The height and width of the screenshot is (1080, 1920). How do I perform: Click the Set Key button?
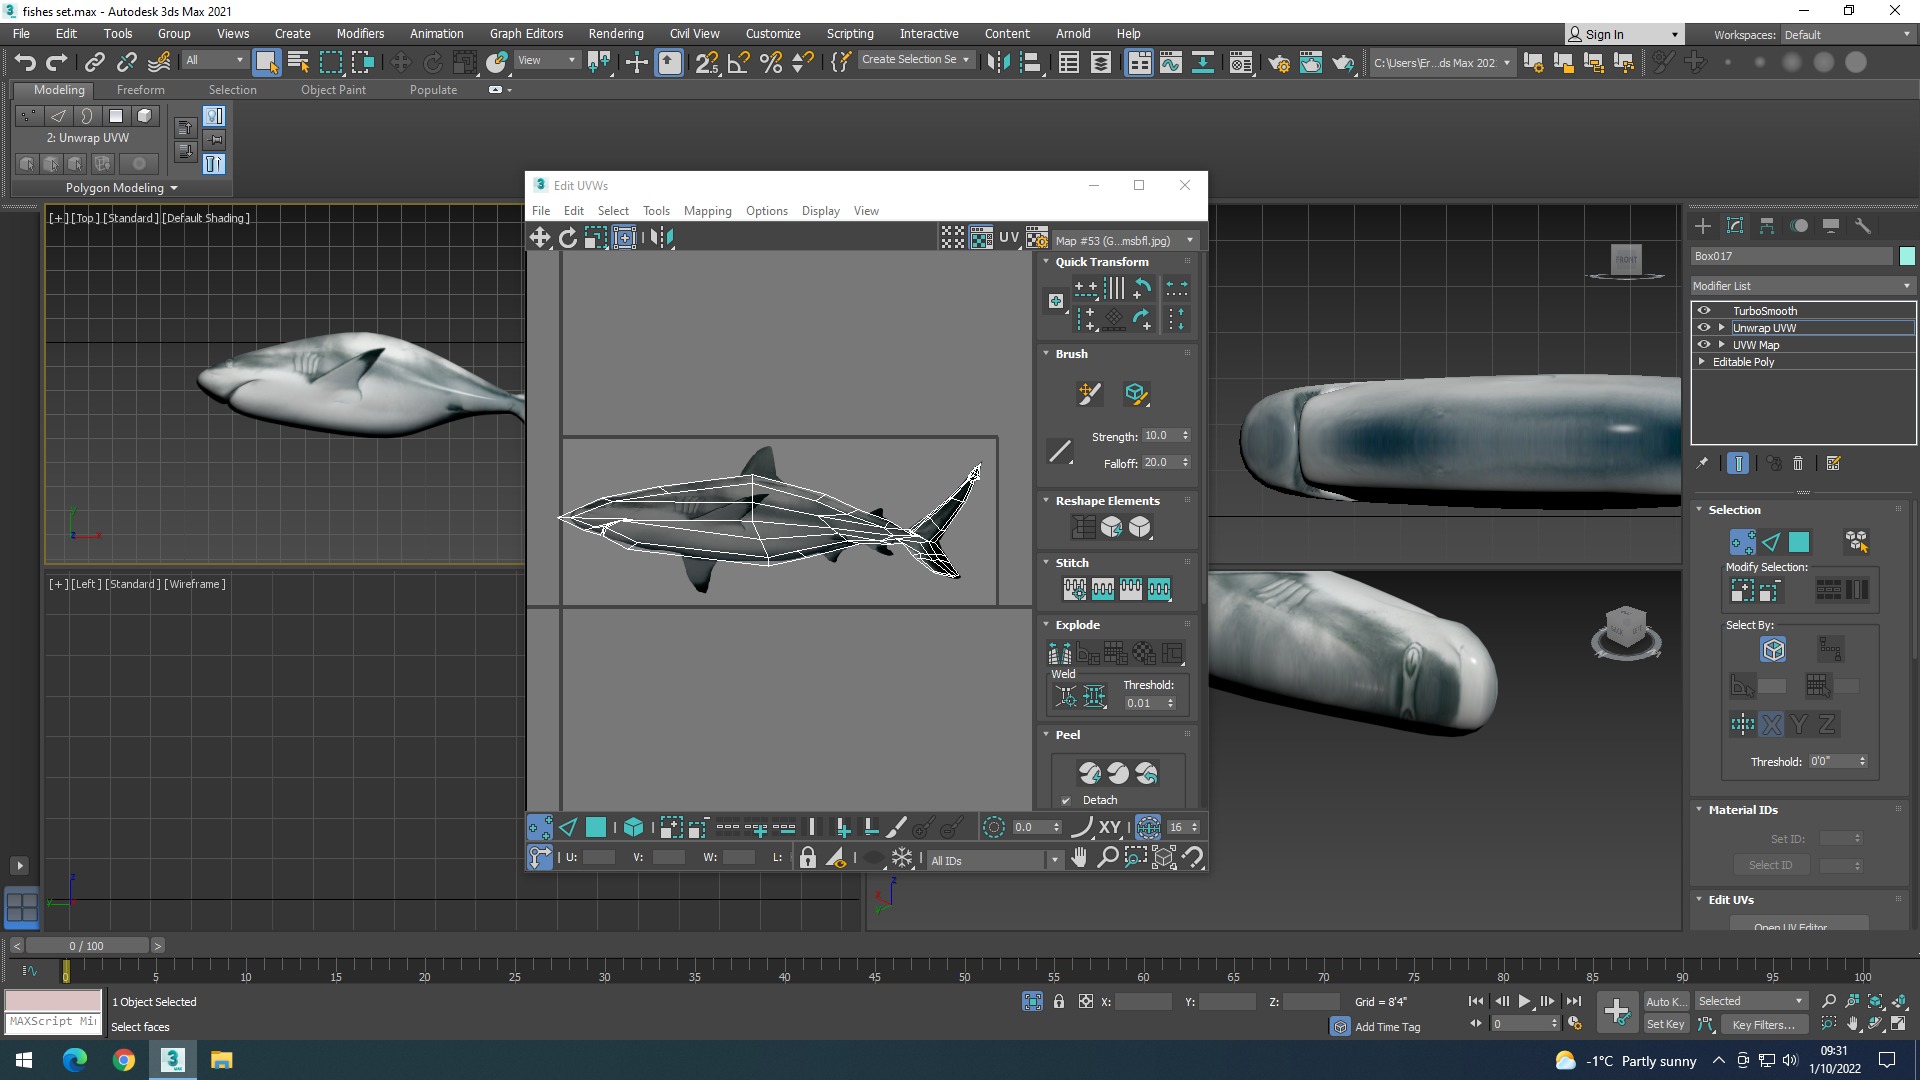1665,1024
